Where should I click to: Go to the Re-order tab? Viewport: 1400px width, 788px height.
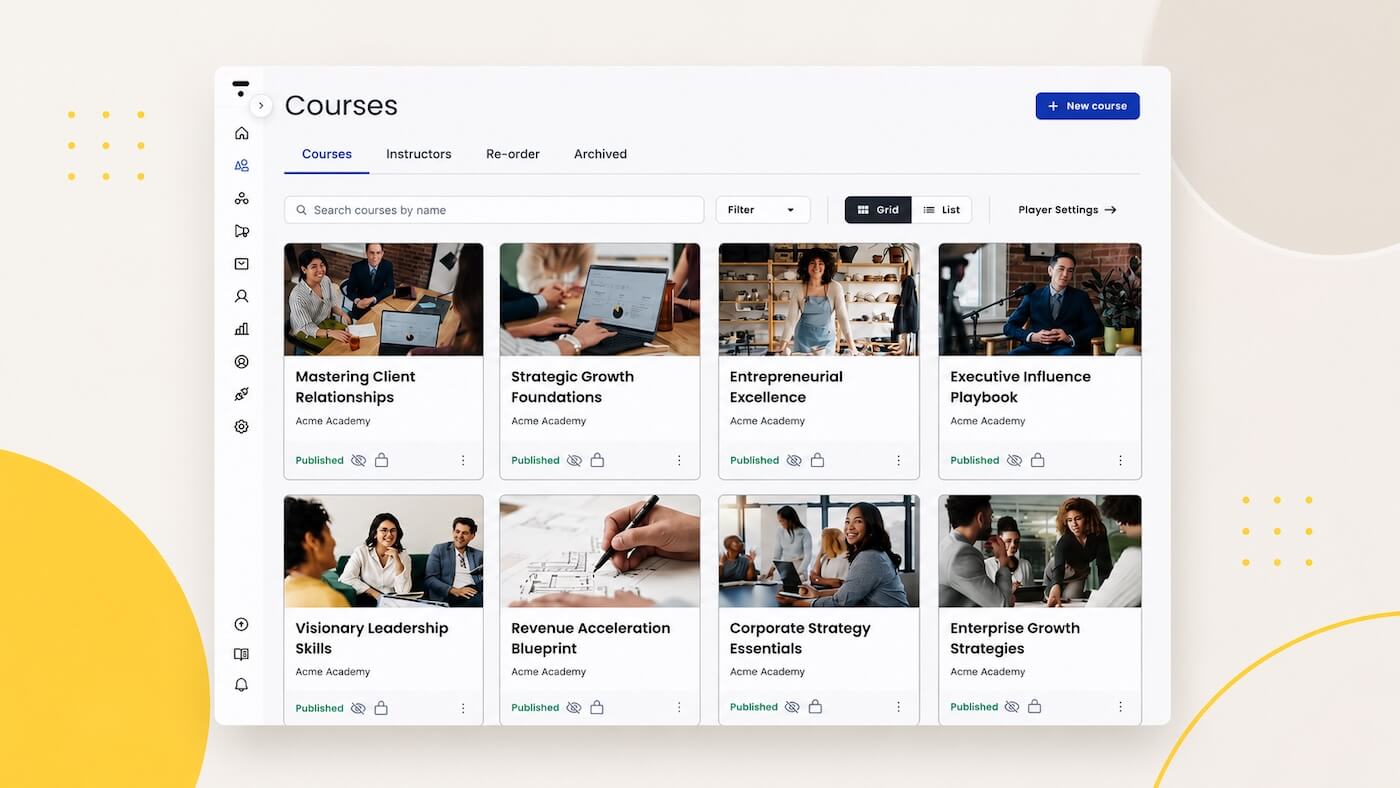coord(513,154)
